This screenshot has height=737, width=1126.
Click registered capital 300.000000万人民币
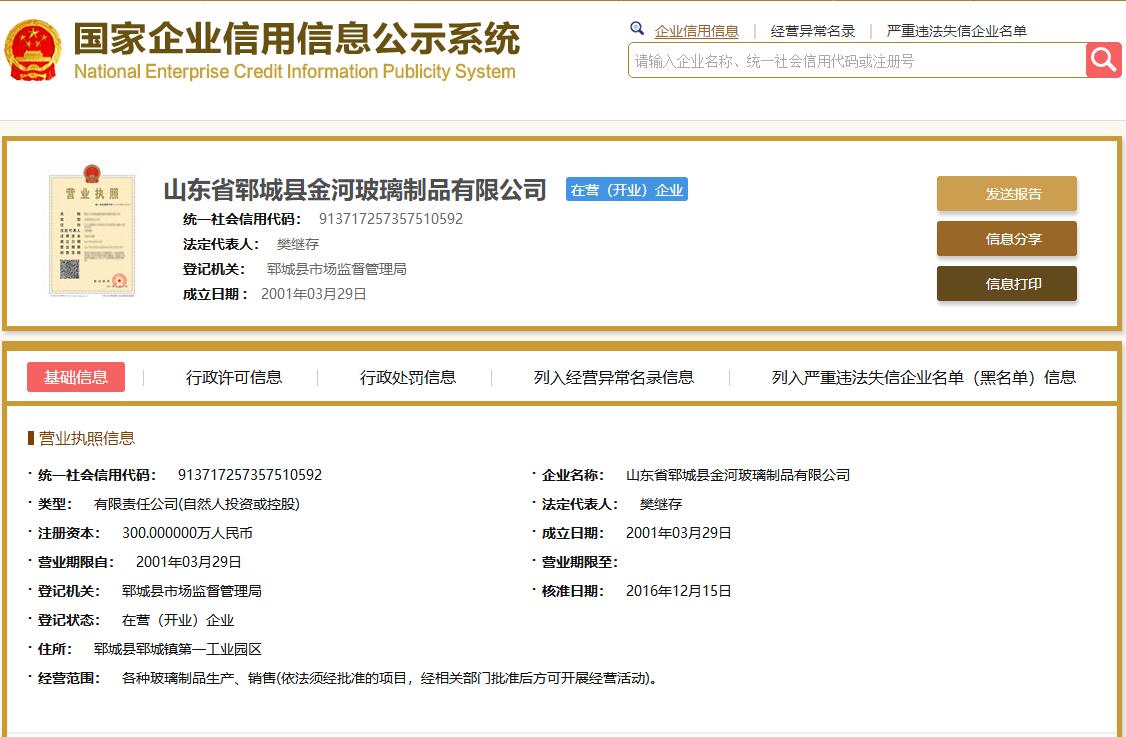[x=187, y=533]
